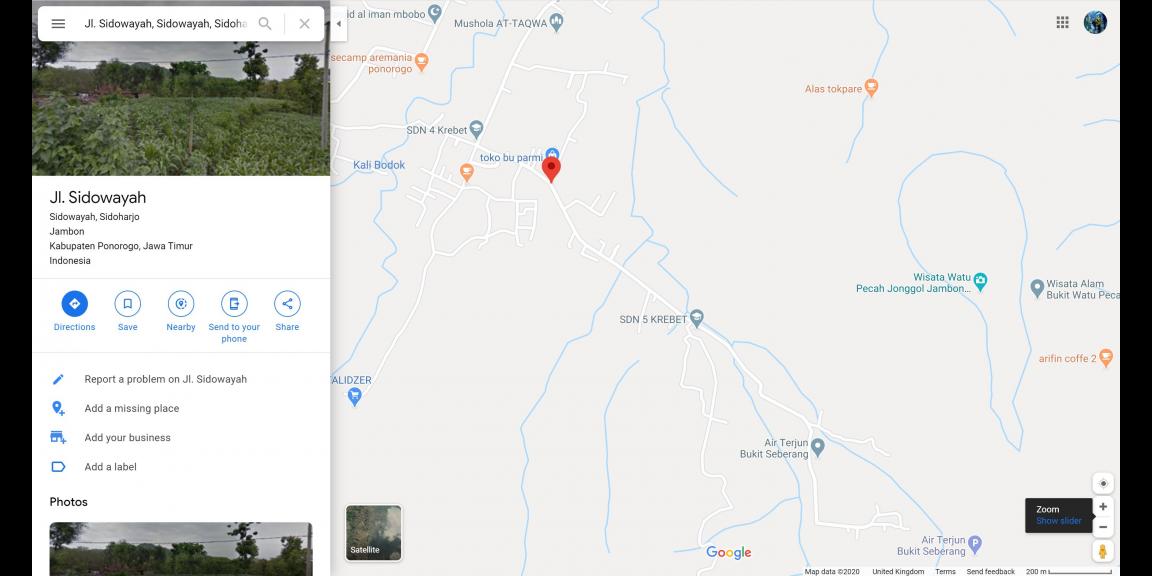Switch to Satellite view
1152x576 pixels.
click(x=374, y=533)
